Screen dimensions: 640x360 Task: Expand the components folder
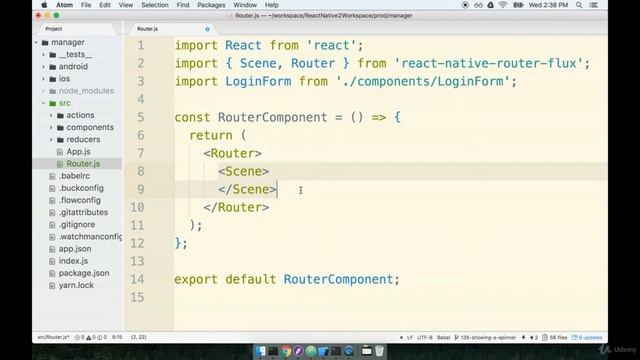51,127
